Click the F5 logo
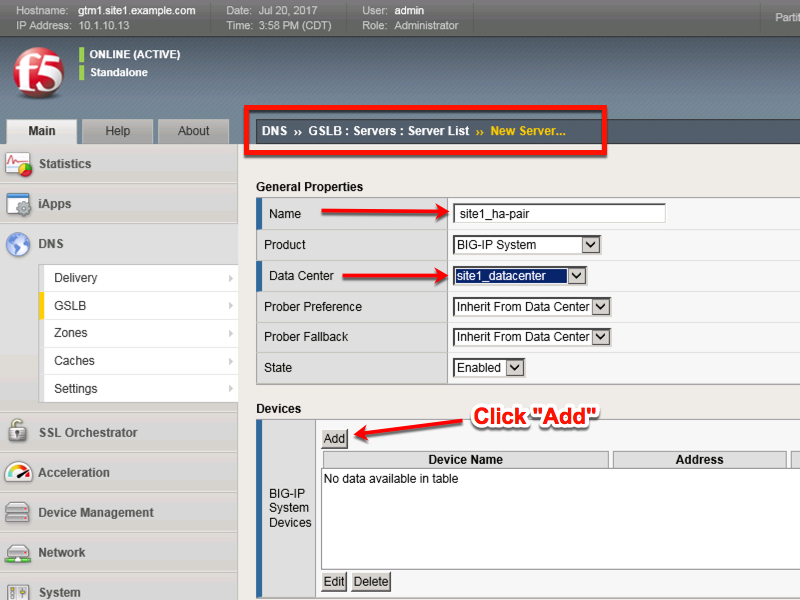This screenshot has width=800, height=600. pos(39,72)
